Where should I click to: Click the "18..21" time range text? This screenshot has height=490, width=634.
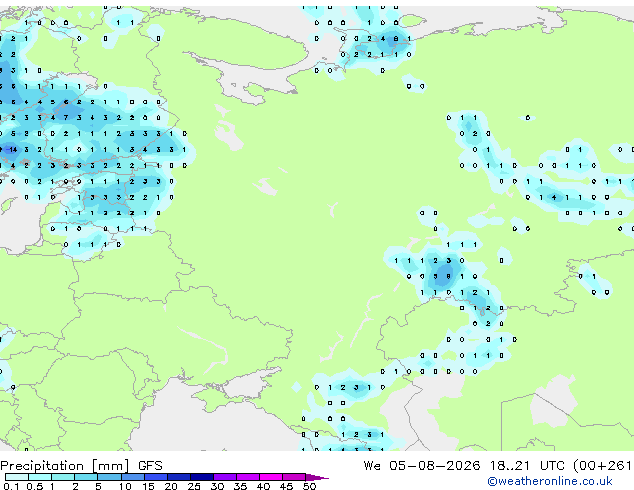509,466
